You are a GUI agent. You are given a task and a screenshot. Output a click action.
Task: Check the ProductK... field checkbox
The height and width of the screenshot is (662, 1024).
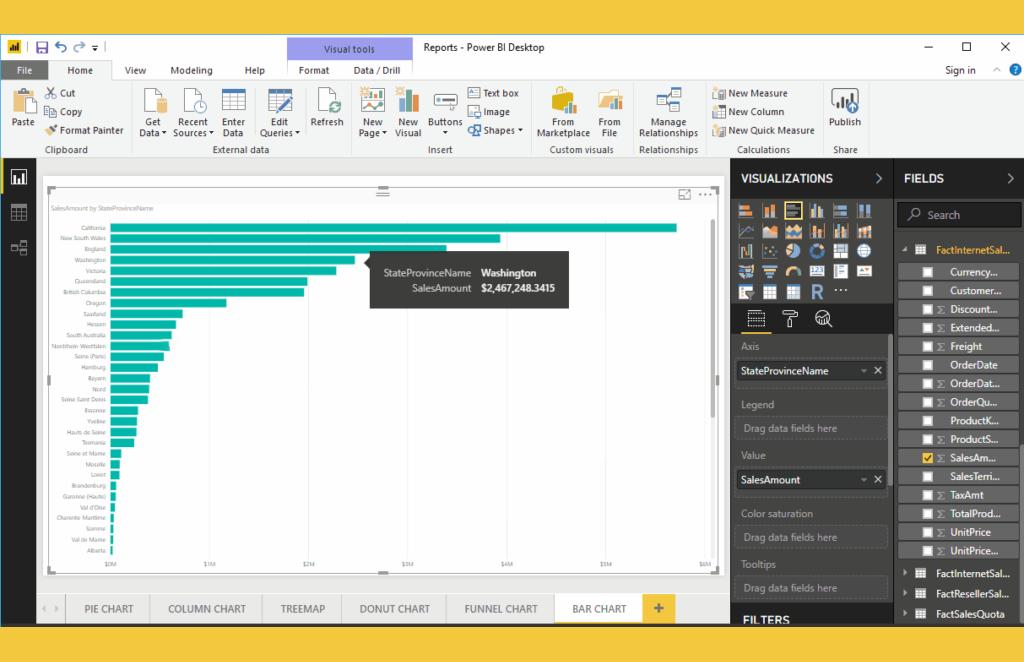927,420
